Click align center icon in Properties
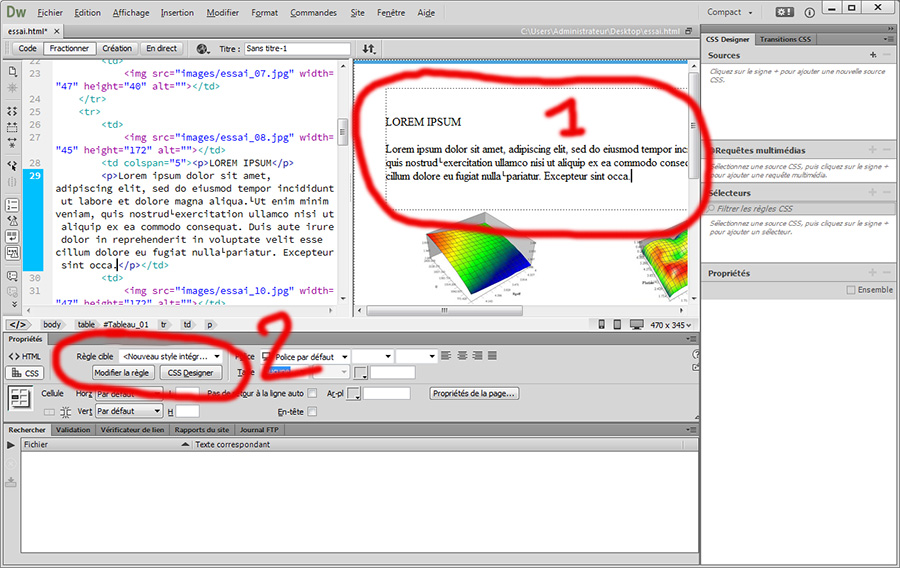Image resolution: width=900 pixels, height=568 pixels. click(462, 356)
